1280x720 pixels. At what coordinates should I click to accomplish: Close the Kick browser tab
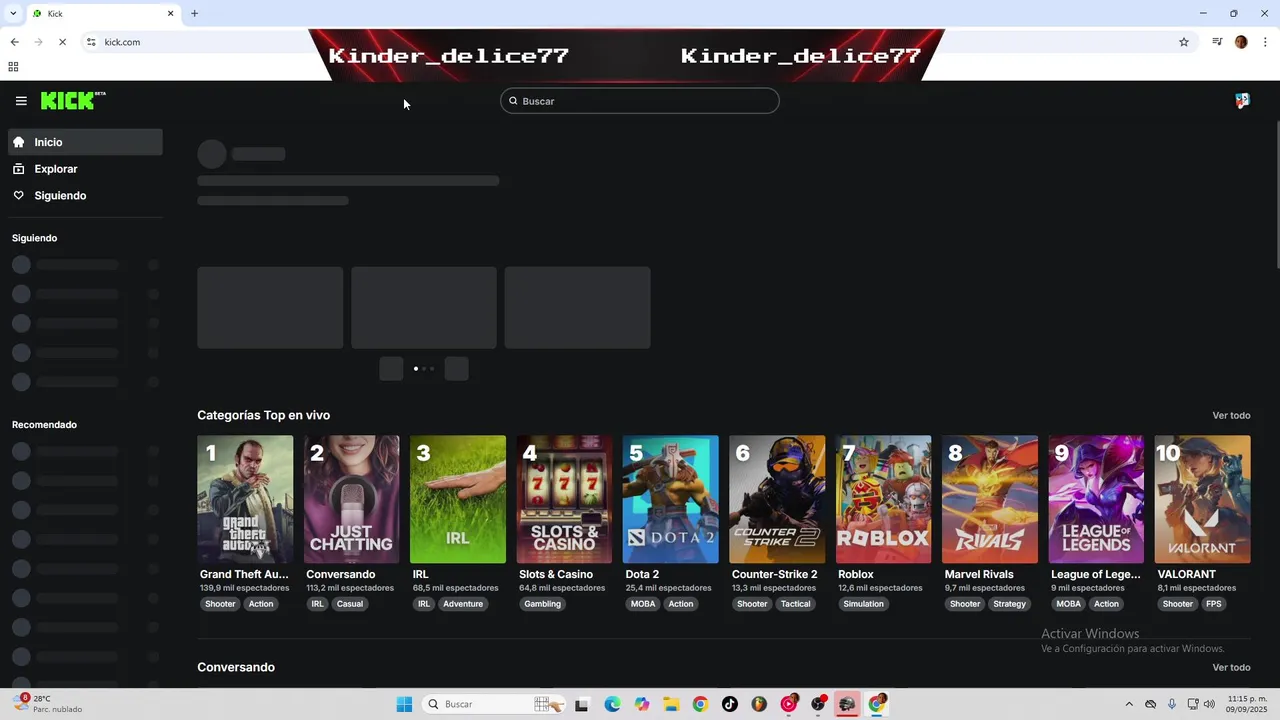coord(170,13)
